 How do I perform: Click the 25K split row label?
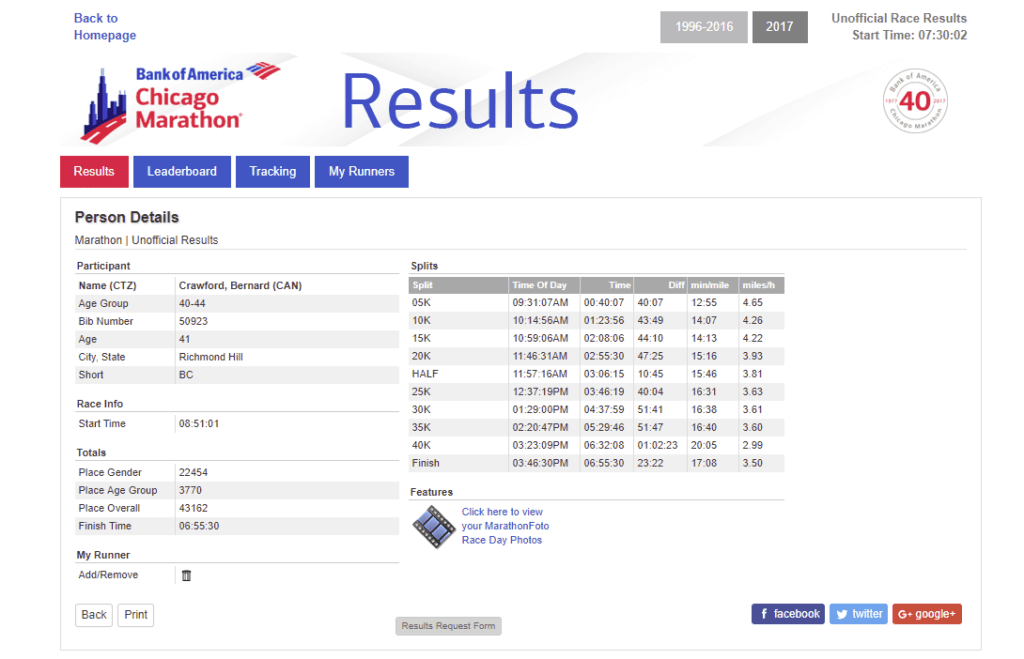(421, 392)
